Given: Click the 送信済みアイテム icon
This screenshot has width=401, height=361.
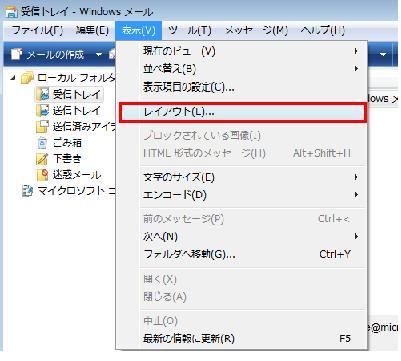Looking at the screenshot, I should [x=42, y=126].
